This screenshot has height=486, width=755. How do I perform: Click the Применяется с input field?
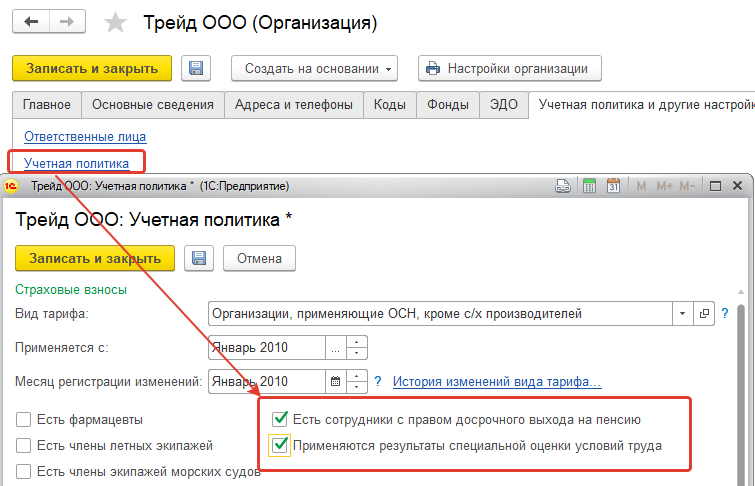click(x=267, y=348)
